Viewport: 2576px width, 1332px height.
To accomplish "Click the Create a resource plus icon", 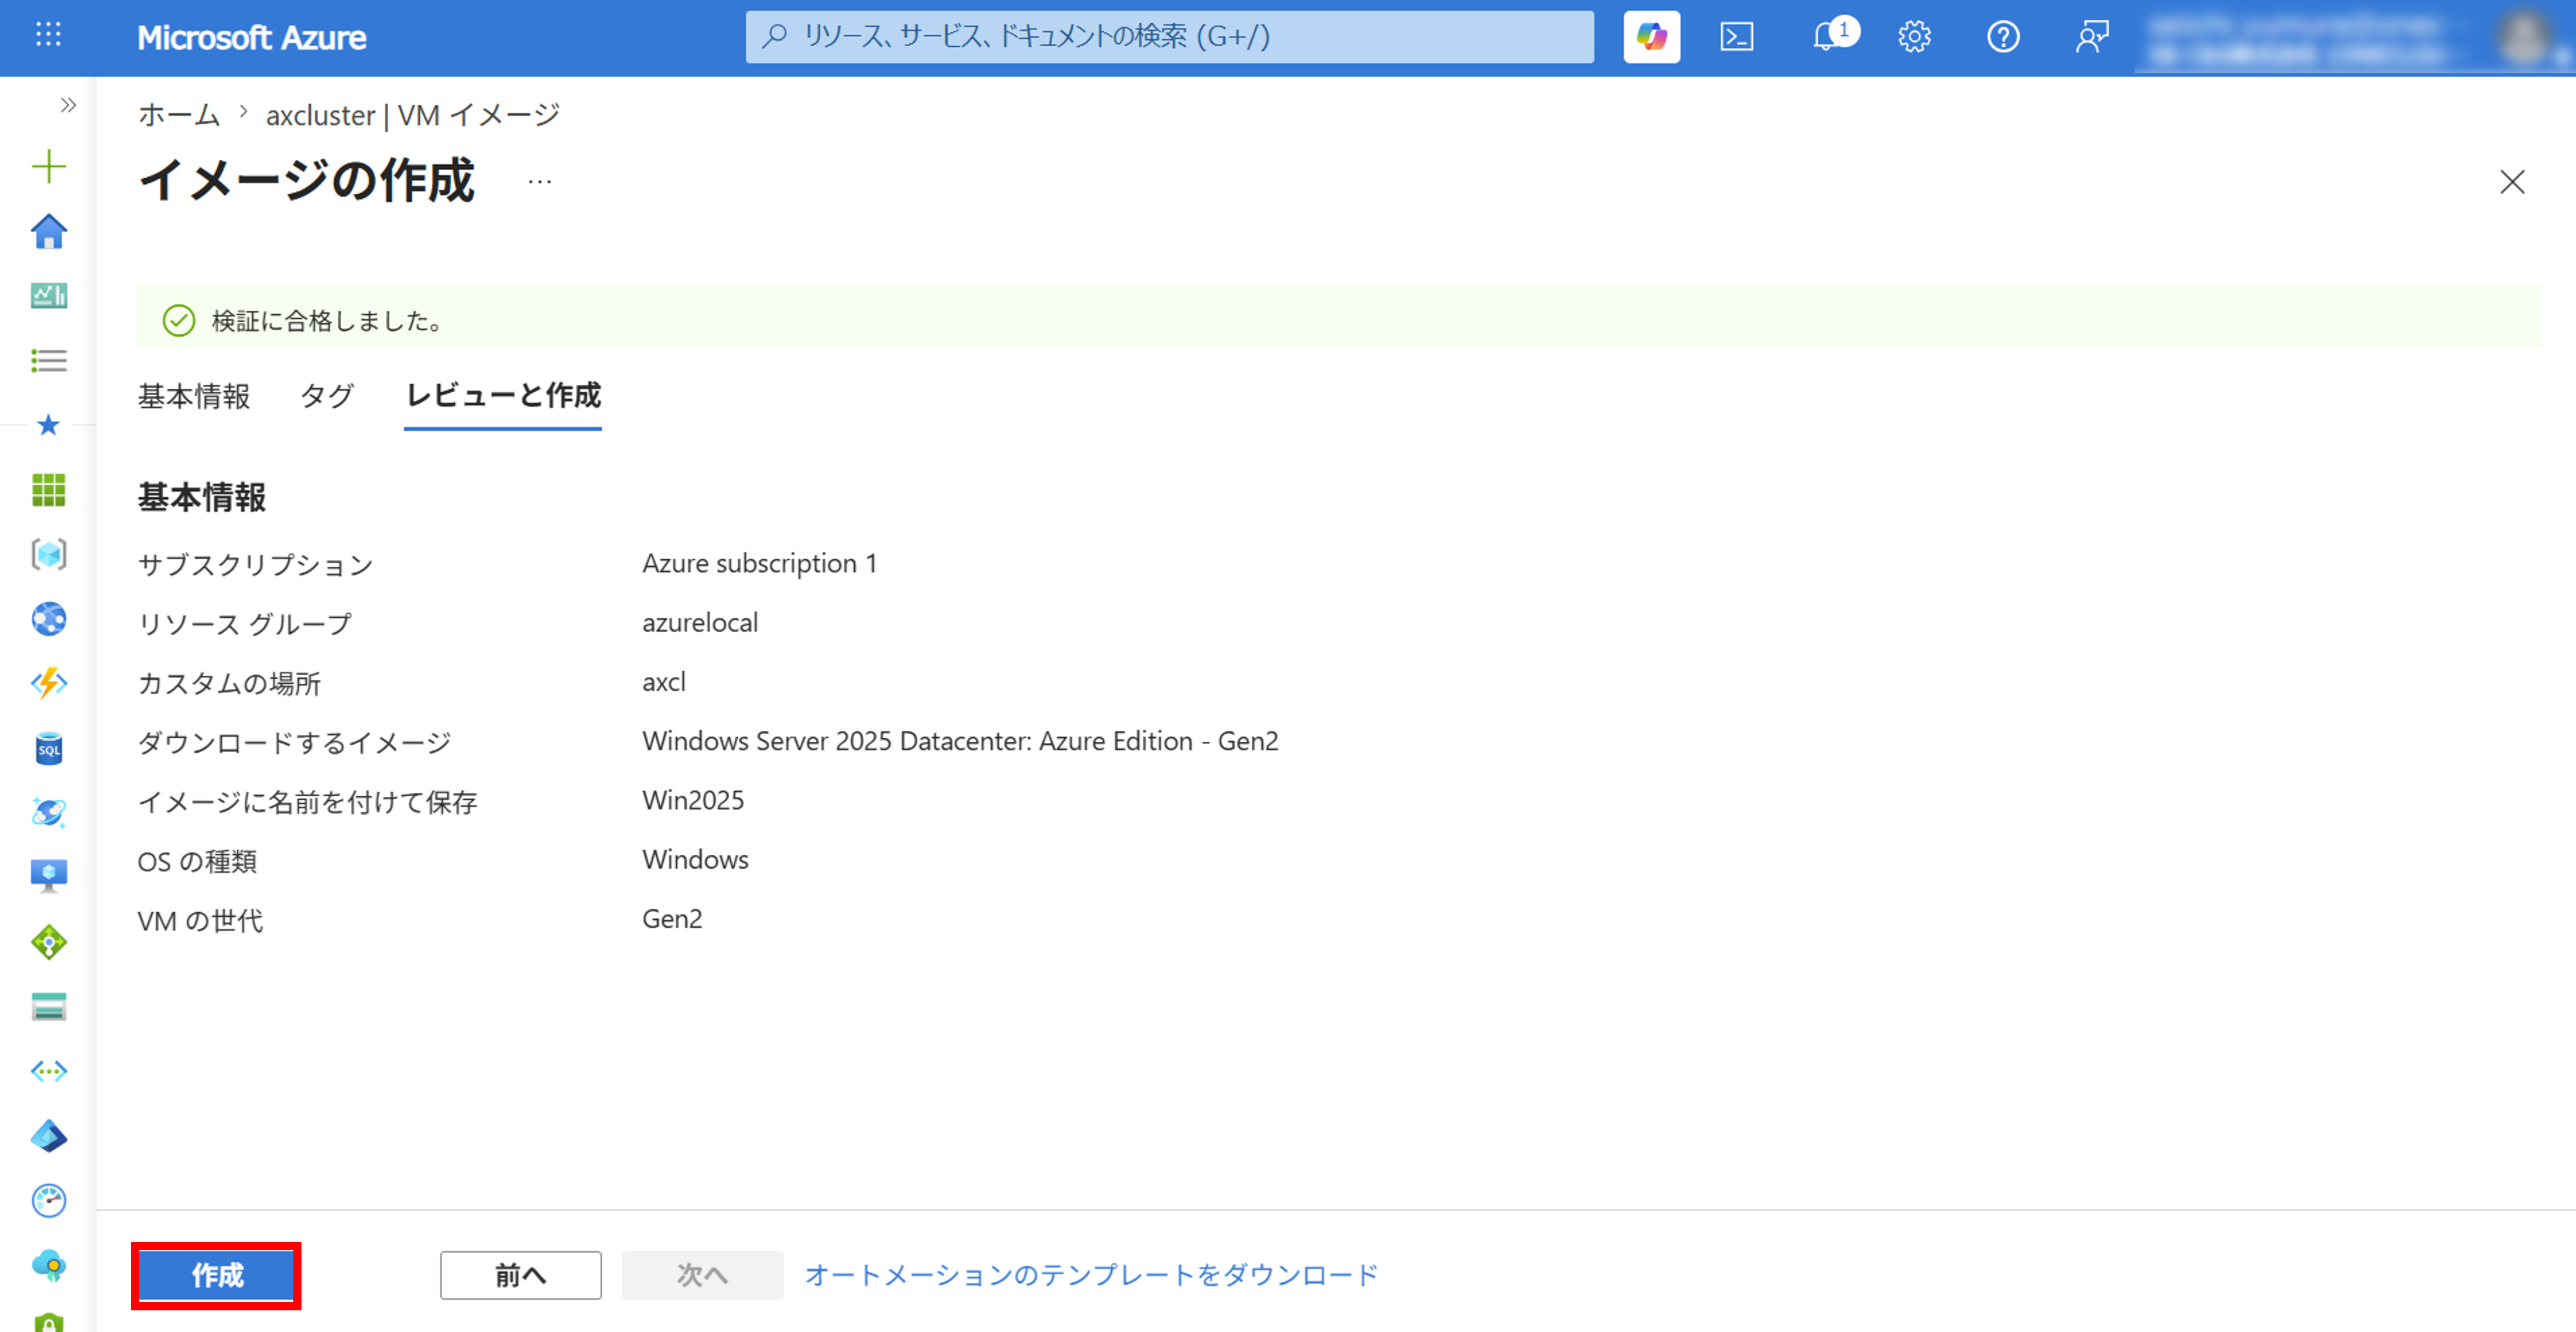I will [48, 167].
